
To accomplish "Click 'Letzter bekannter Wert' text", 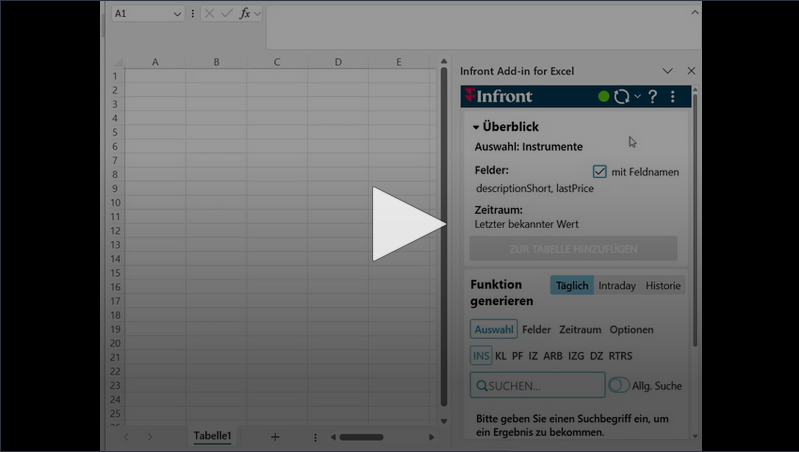I will coord(526,224).
